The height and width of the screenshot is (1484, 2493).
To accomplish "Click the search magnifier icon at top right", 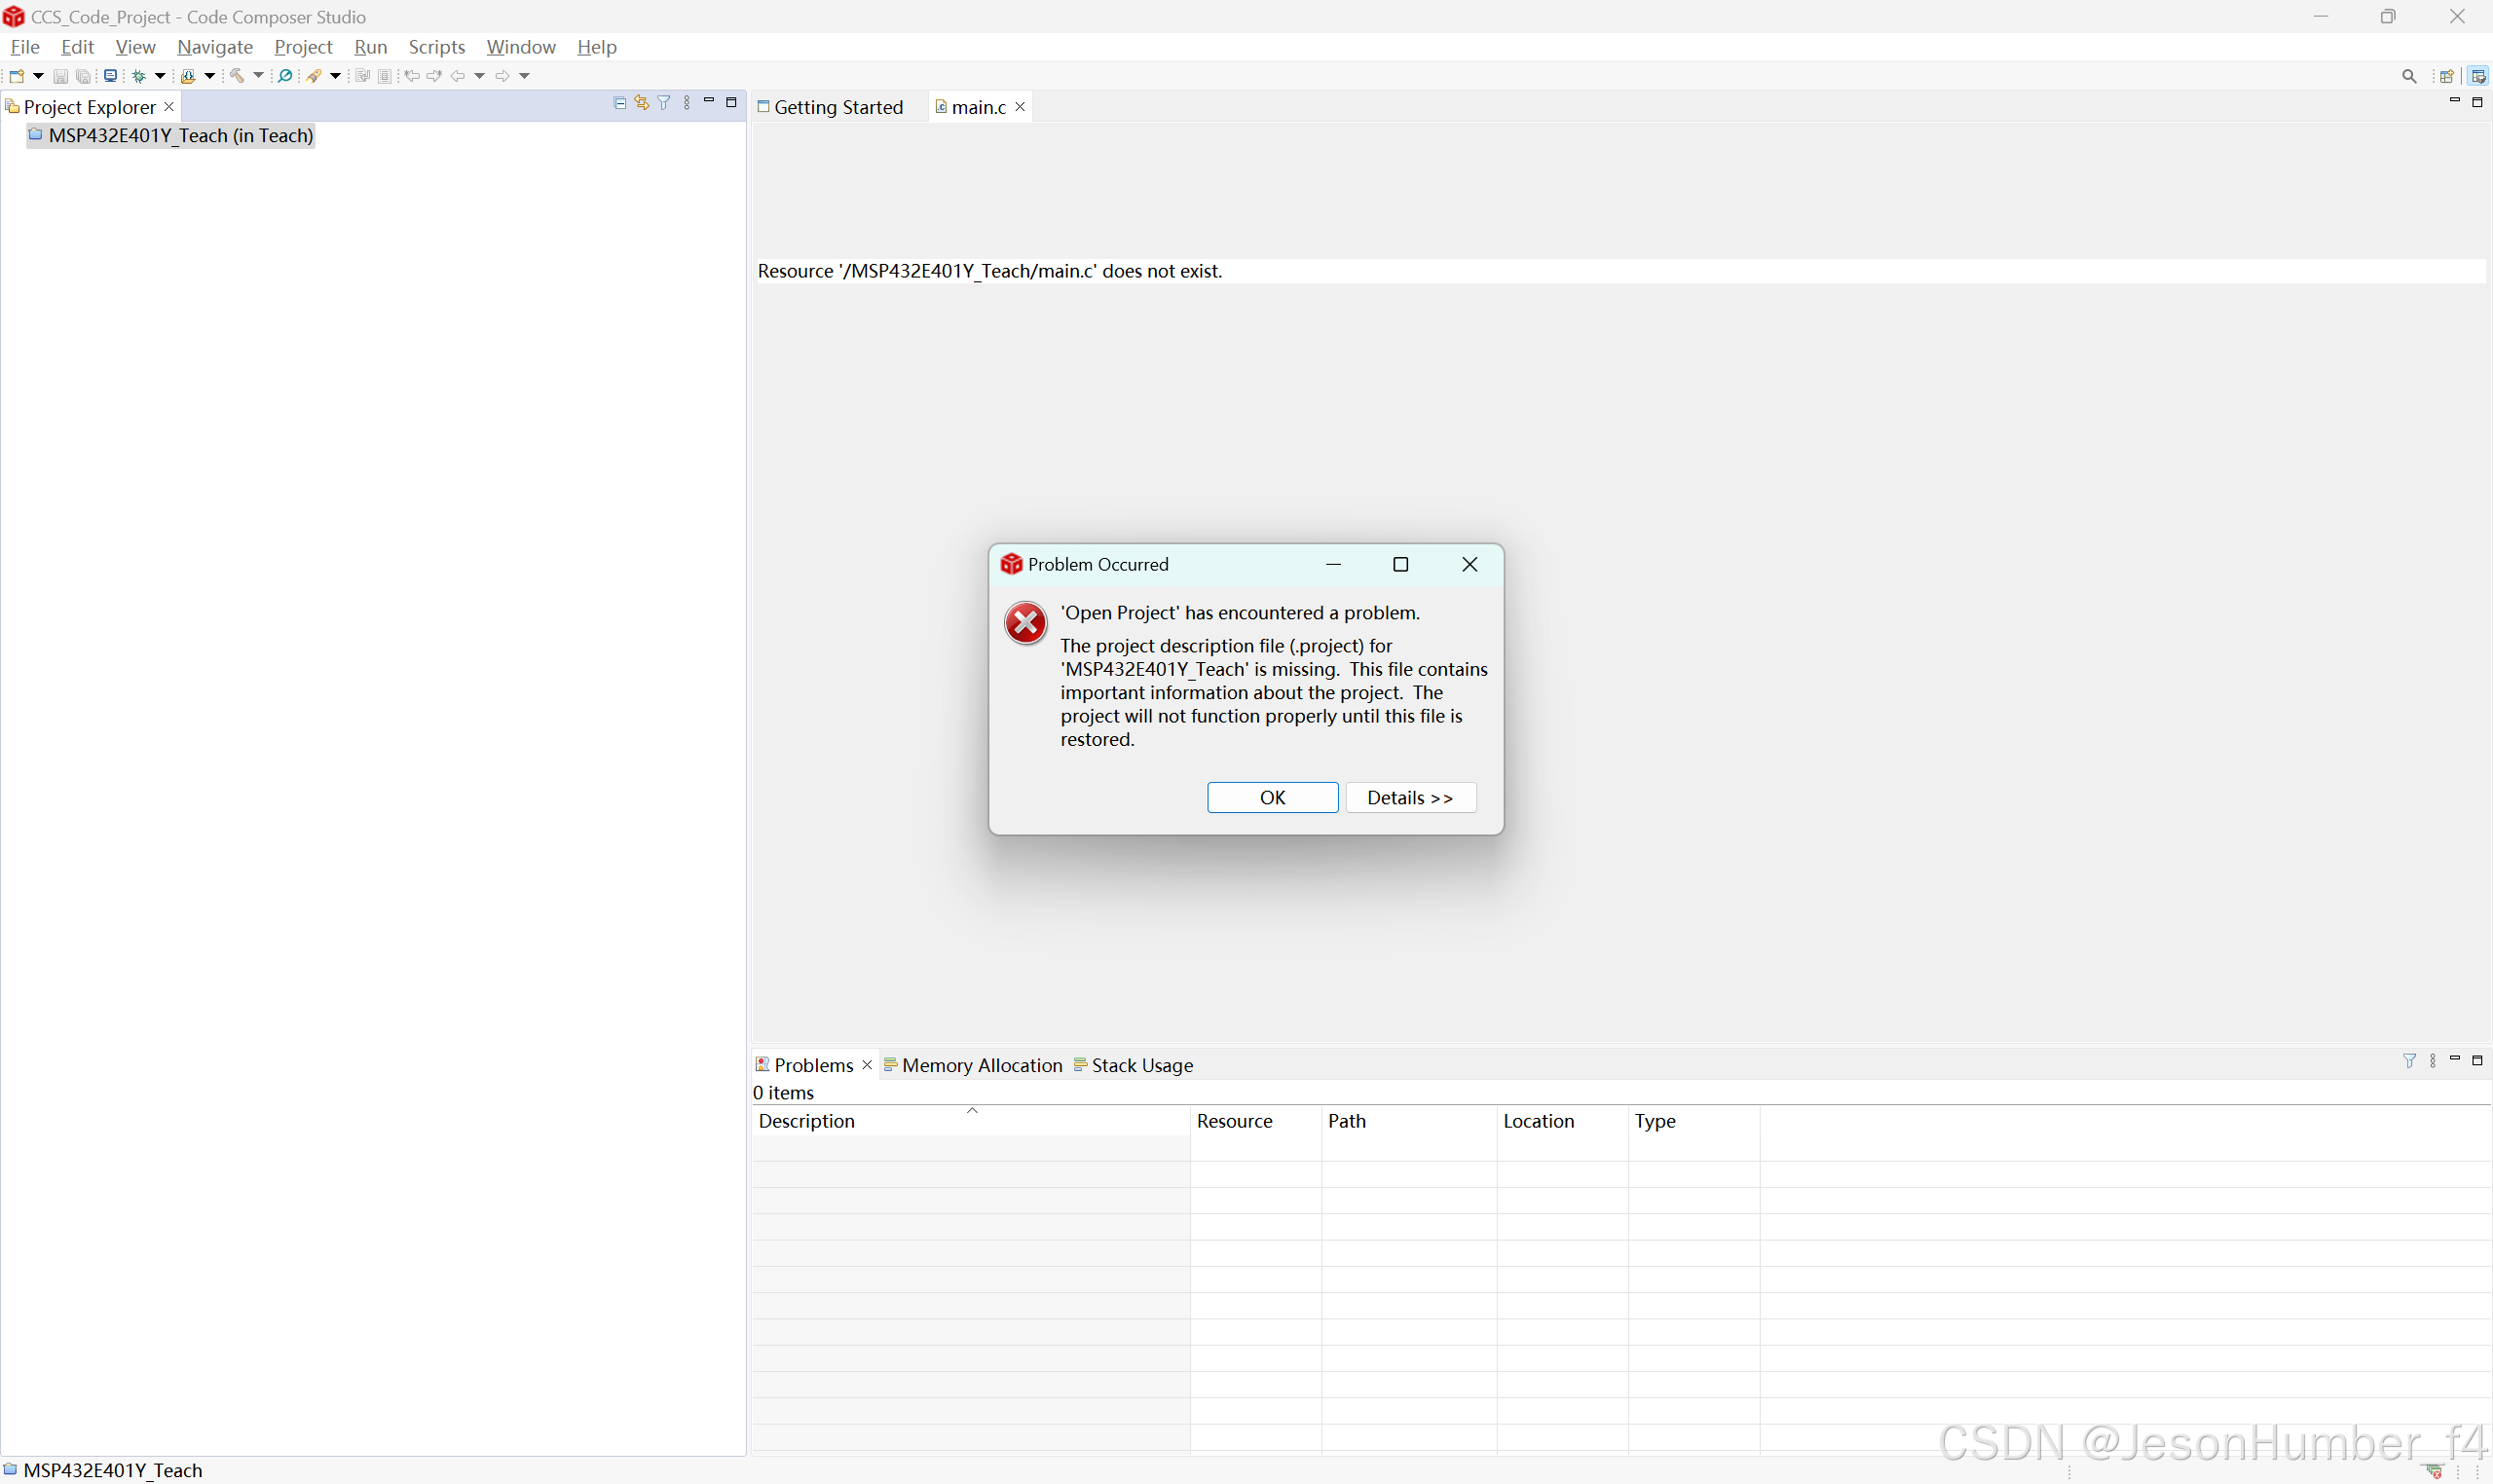I will click(x=2408, y=77).
